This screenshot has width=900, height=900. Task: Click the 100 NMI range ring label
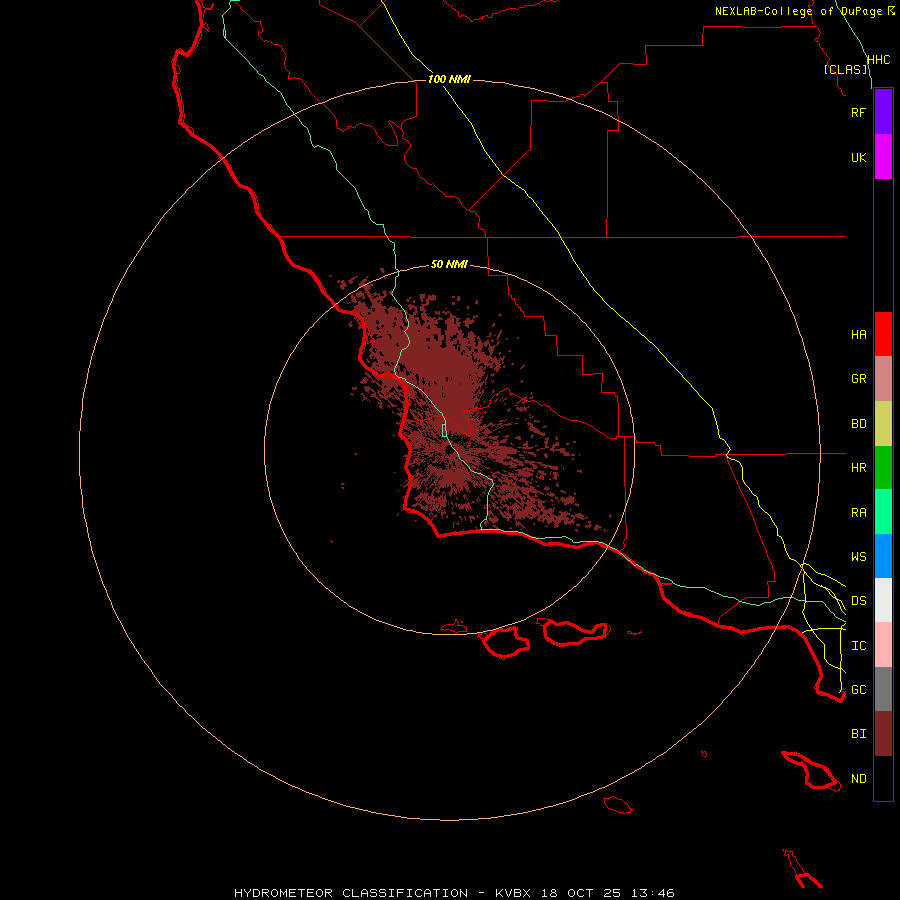pos(449,79)
